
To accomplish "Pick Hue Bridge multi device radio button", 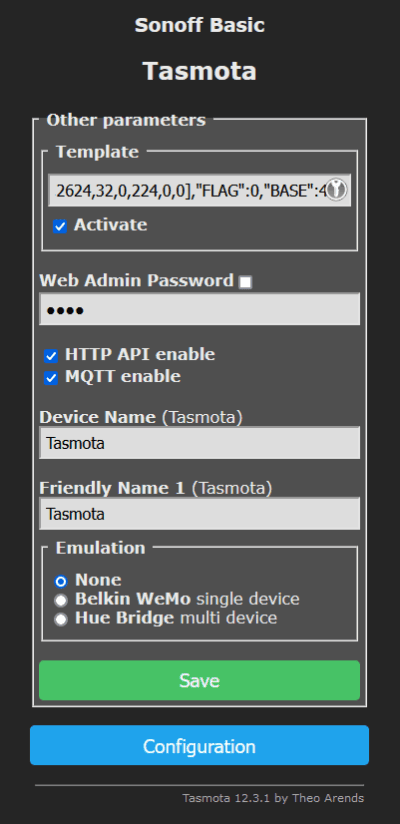I will [61, 619].
